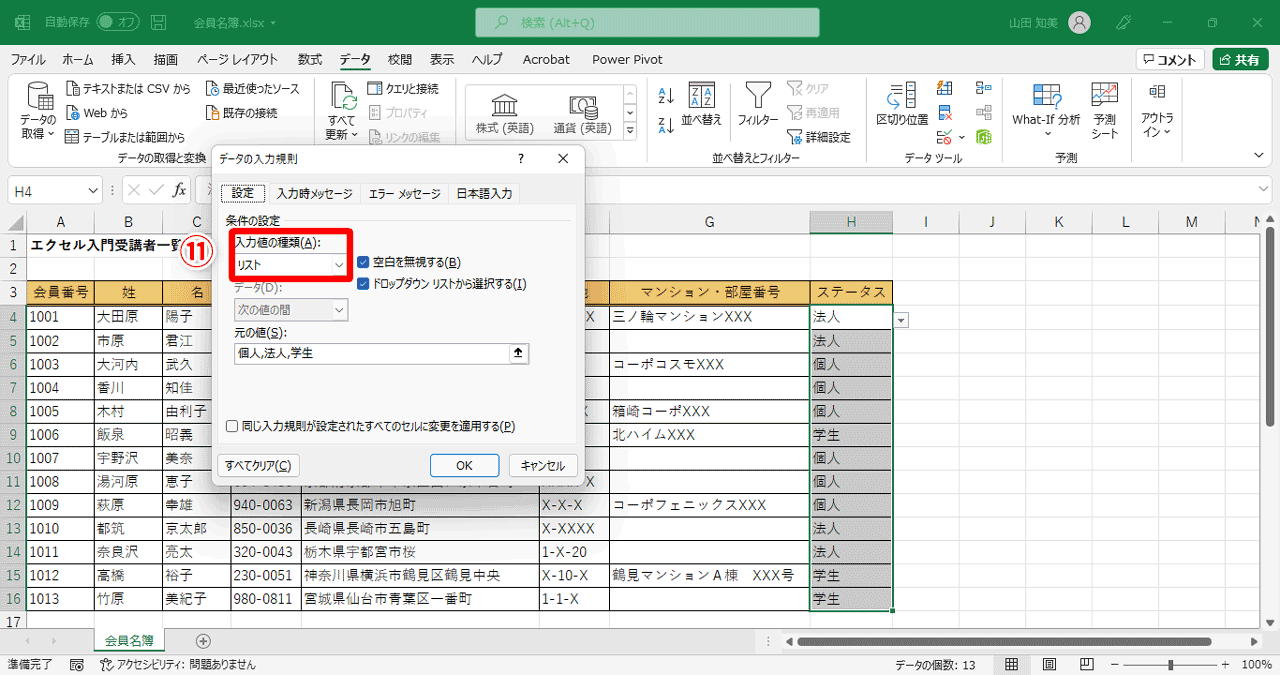This screenshot has width=1280, height=675.
Task: Uncheck 空白を無視する in the dialog
Action: click(x=363, y=261)
